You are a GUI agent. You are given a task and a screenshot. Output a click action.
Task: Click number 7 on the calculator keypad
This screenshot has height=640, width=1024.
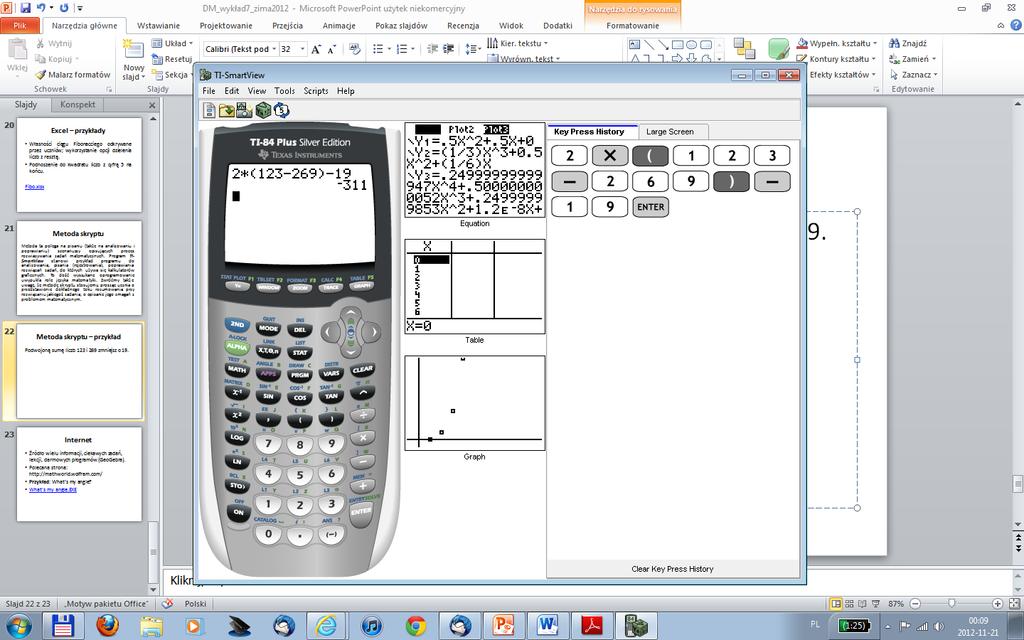[268, 444]
